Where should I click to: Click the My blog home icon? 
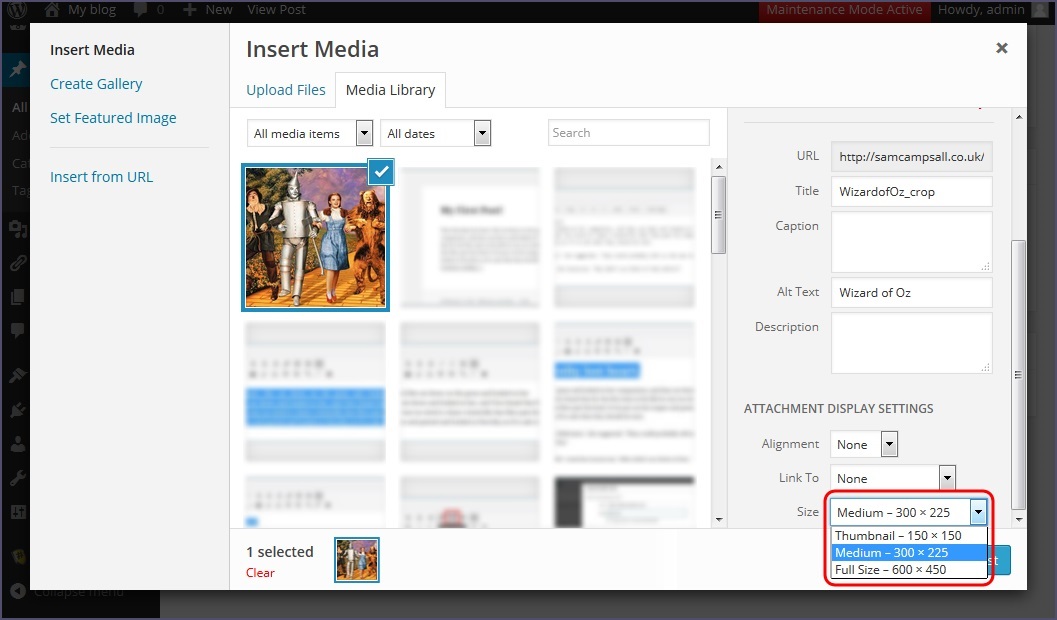(51, 10)
